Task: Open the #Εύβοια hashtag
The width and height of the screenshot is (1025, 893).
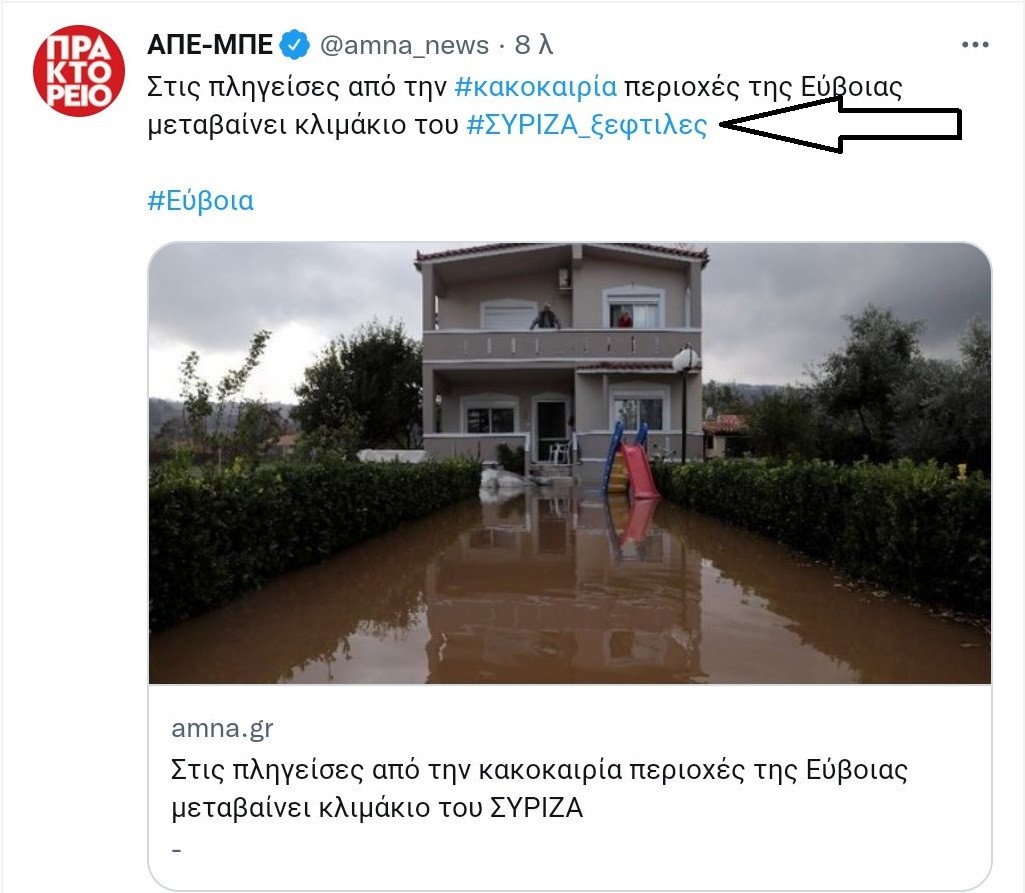Action: click(201, 200)
